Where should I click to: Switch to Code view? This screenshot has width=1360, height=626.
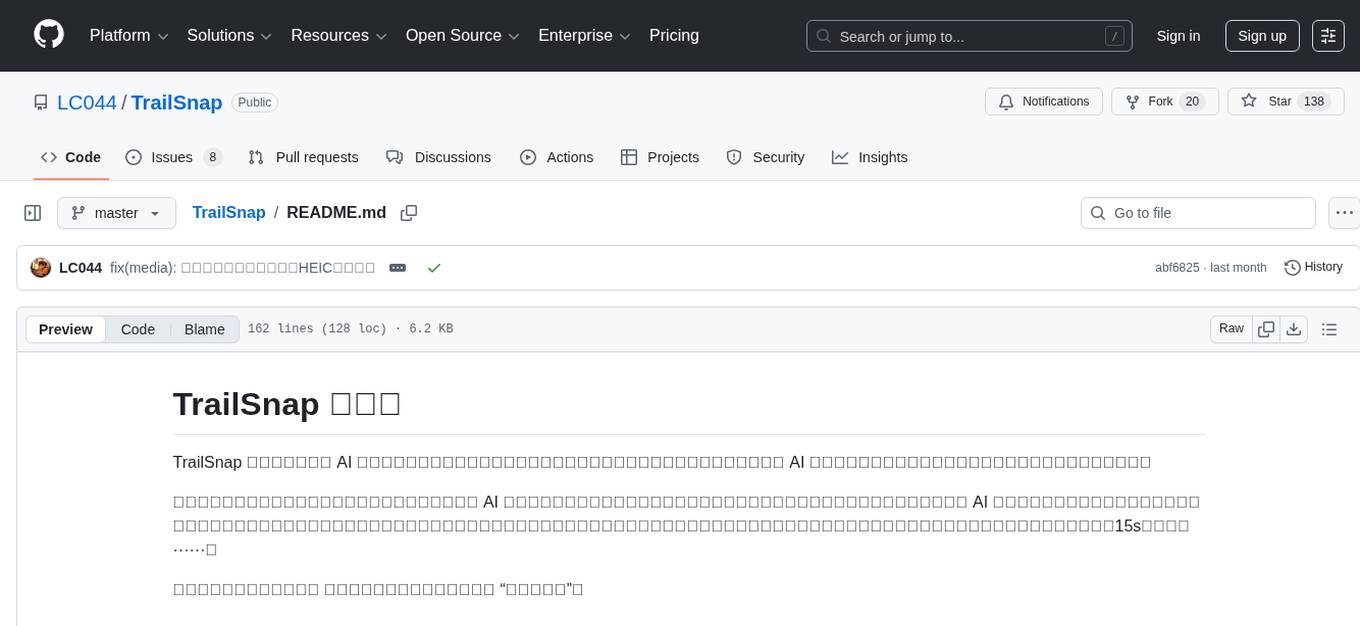[138, 329]
